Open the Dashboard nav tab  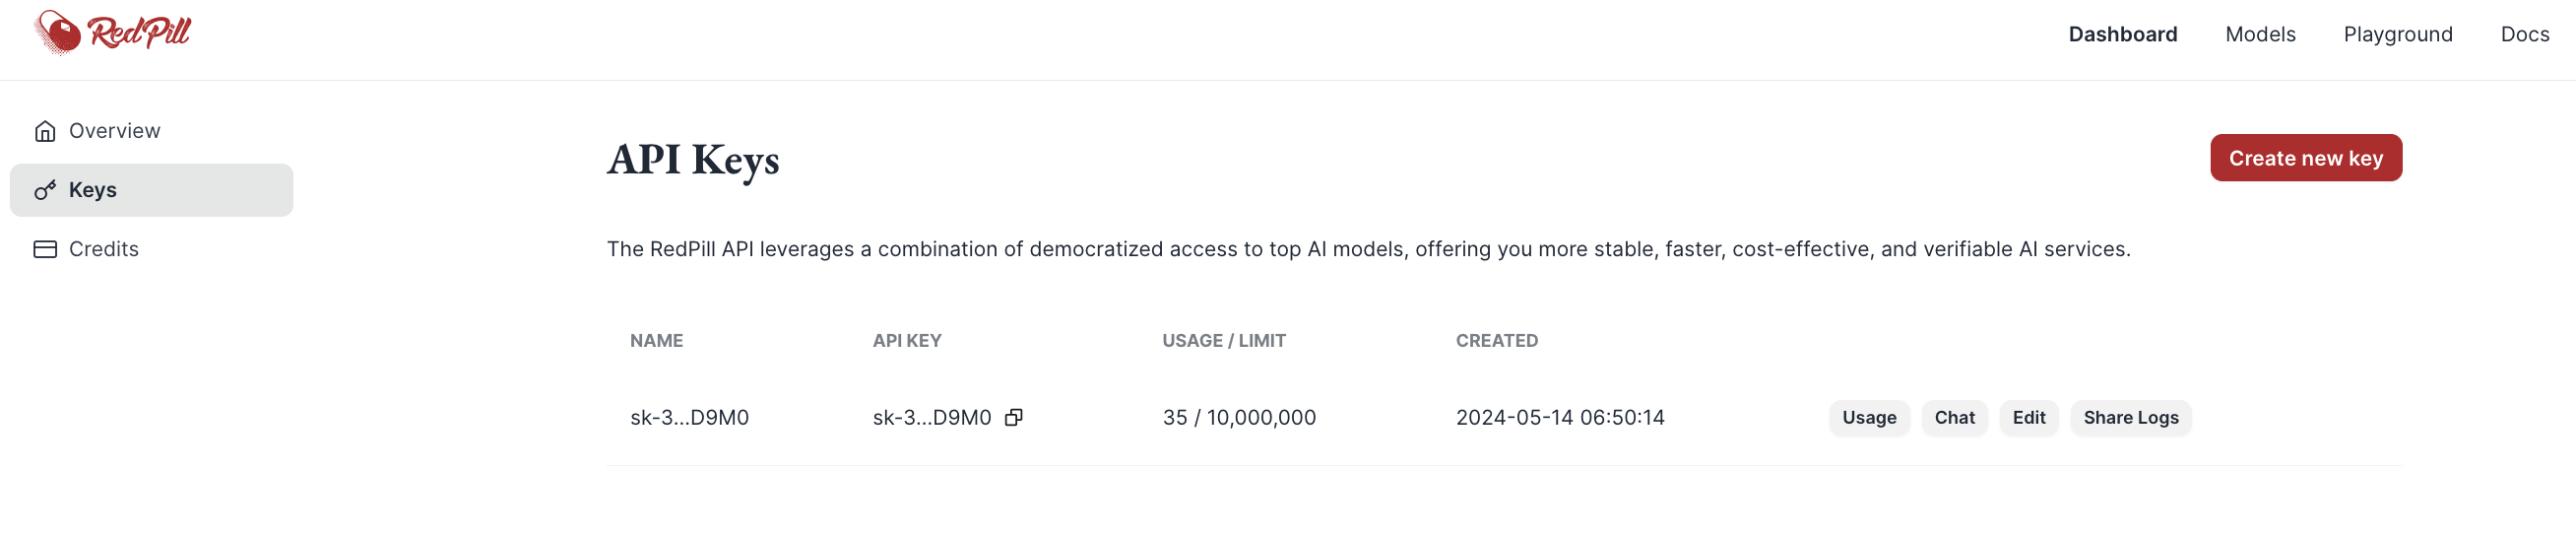coord(2122,34)
